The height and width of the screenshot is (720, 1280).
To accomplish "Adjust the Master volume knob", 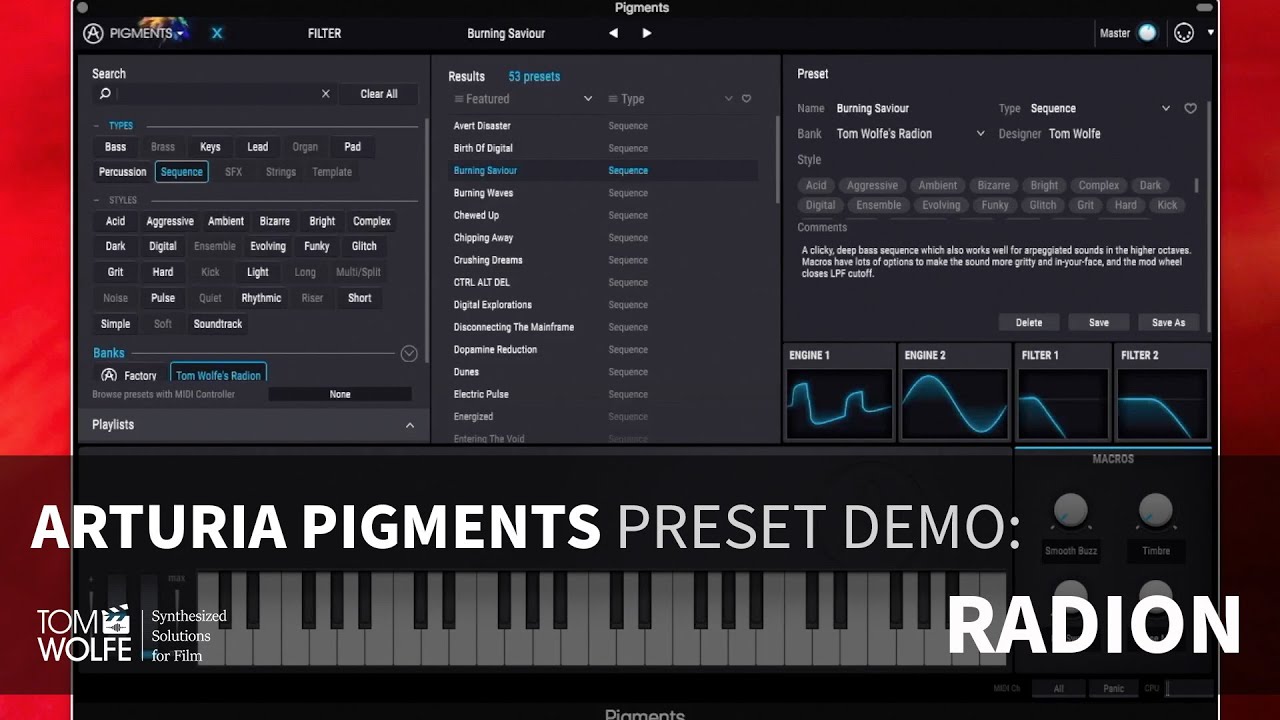I will 1147,33.
